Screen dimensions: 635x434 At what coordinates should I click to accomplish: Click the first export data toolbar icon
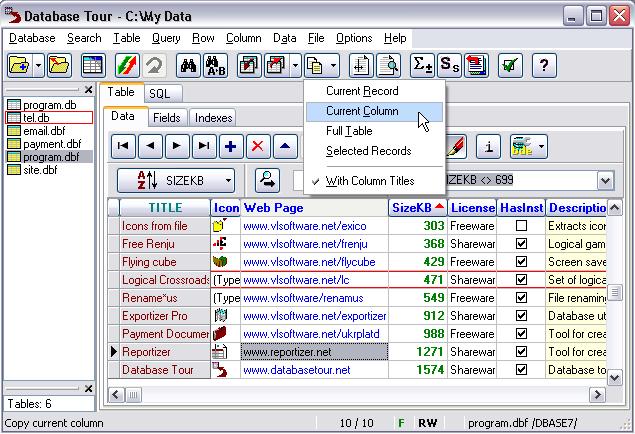249,65
